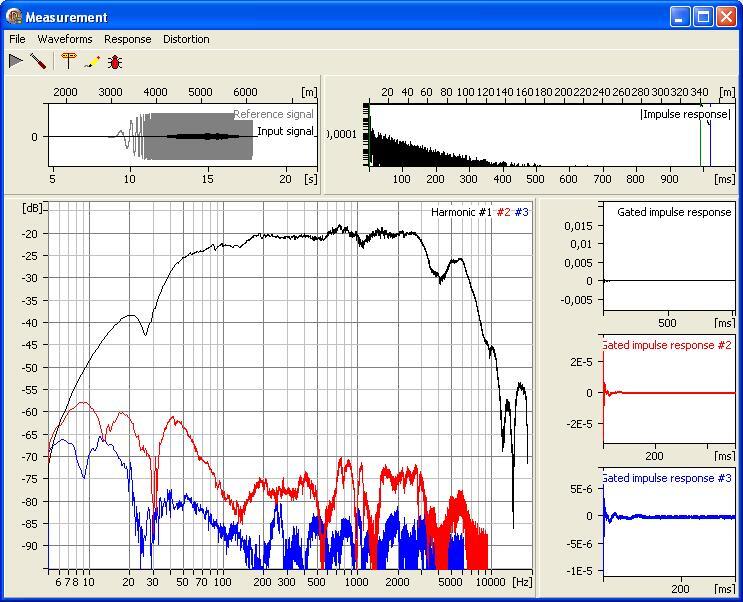
Task: Click the Measurement app icon in title bar
Action: (13, 17)
